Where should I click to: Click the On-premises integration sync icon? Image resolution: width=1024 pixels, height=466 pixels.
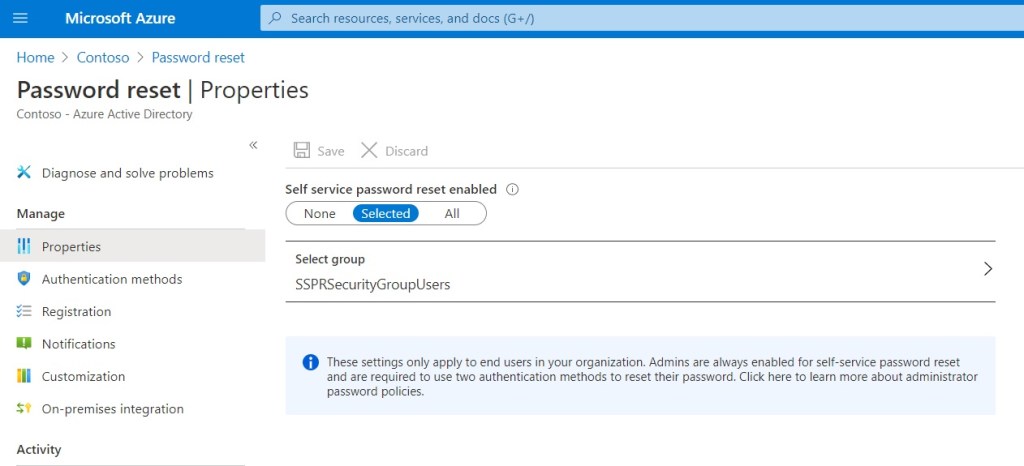point(24,409)
